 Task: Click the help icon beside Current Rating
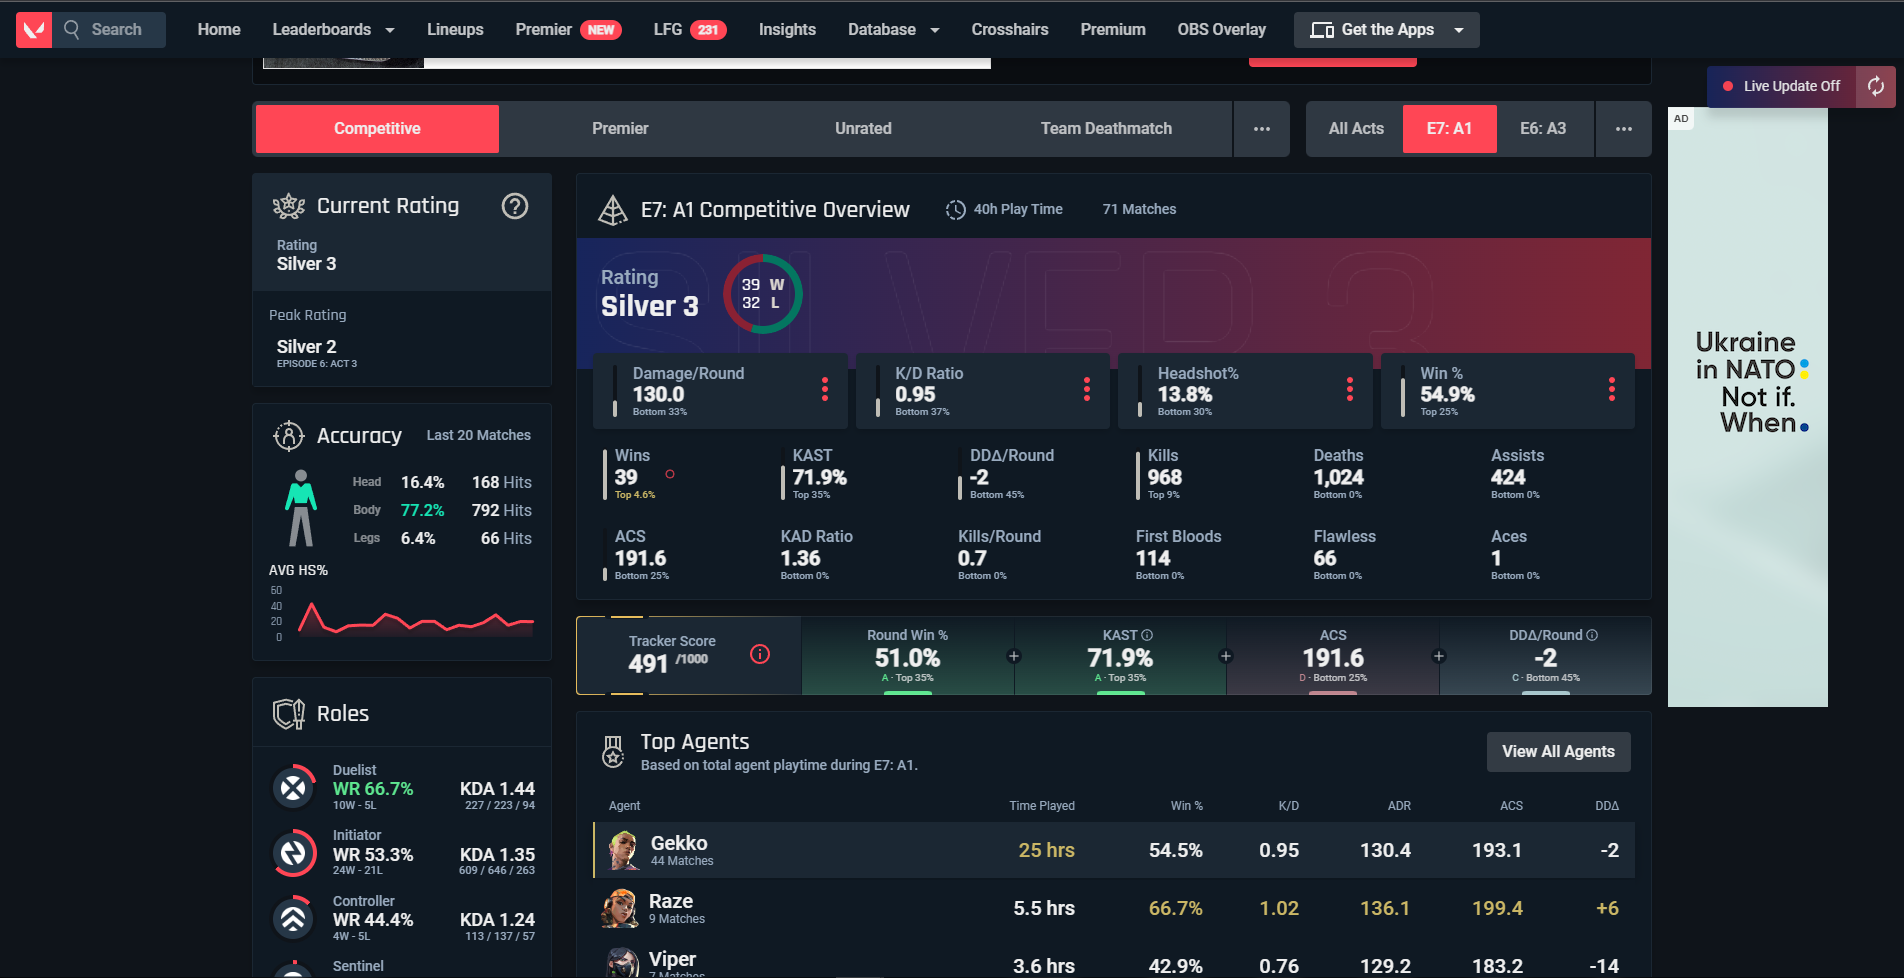click(514, 206)
